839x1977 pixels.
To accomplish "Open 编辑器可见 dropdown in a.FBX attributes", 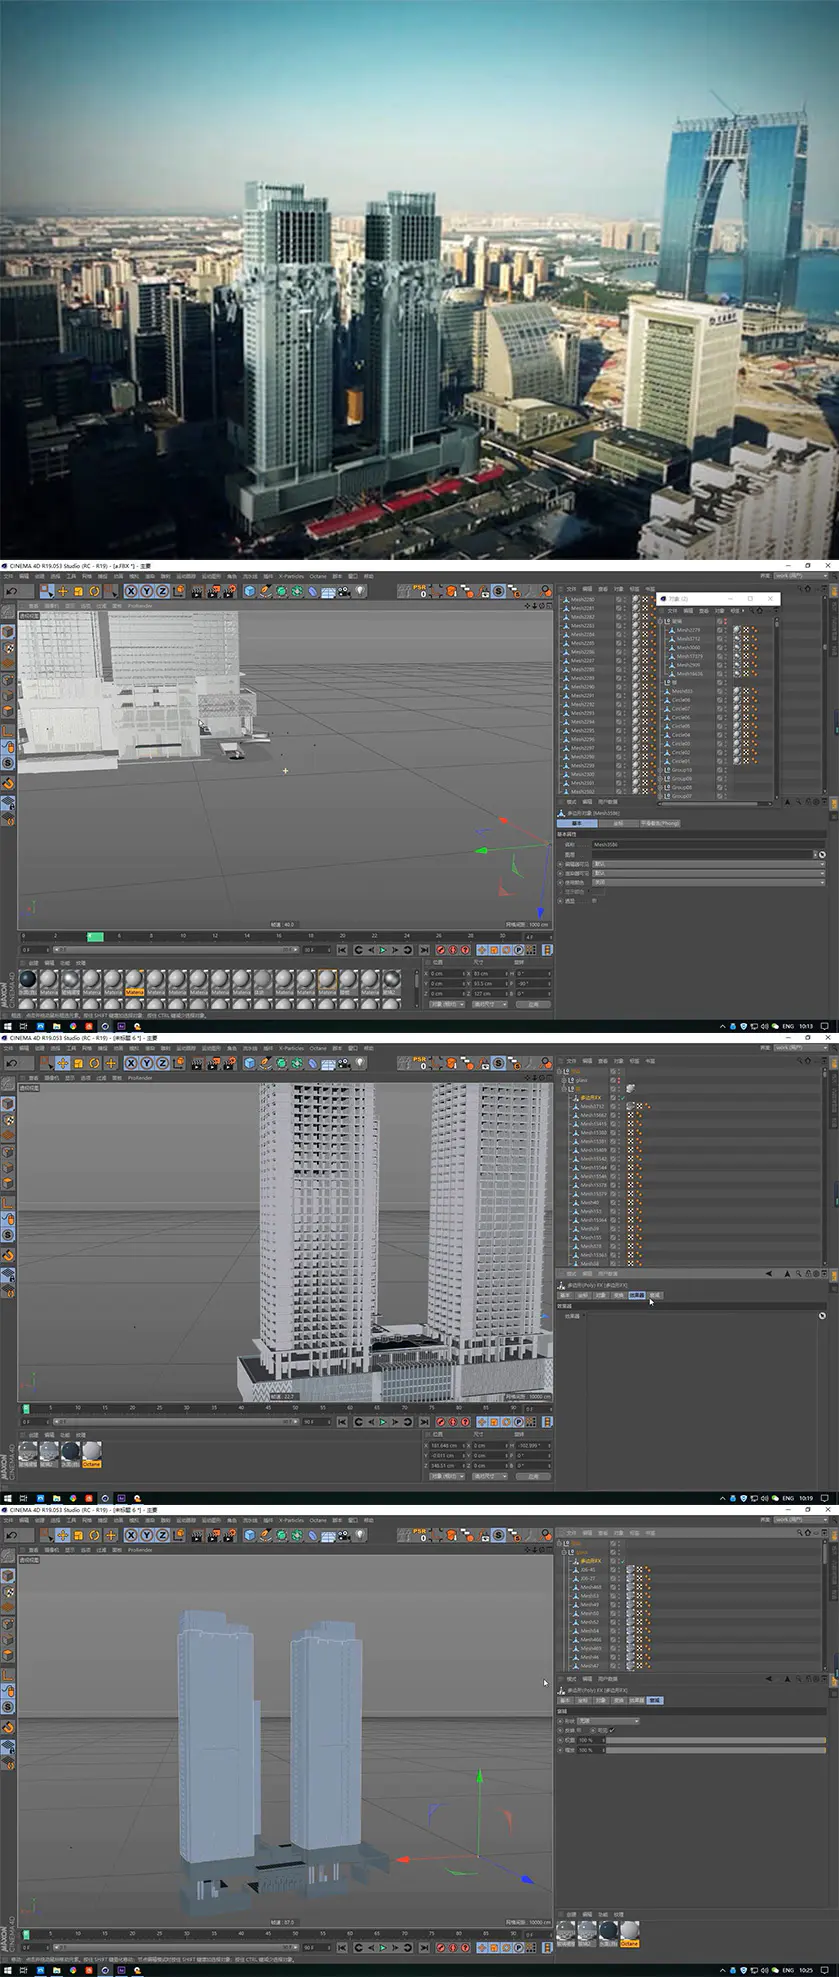I will [707, 864].
